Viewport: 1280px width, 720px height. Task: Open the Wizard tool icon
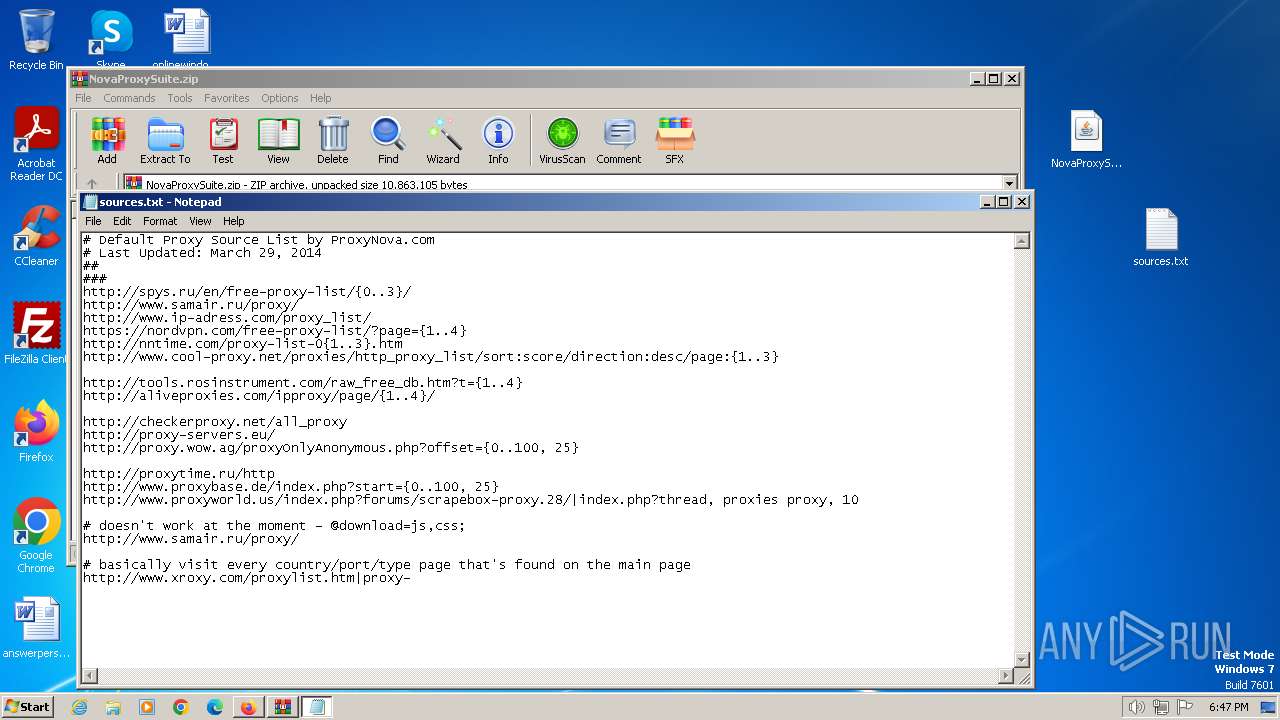443,140
